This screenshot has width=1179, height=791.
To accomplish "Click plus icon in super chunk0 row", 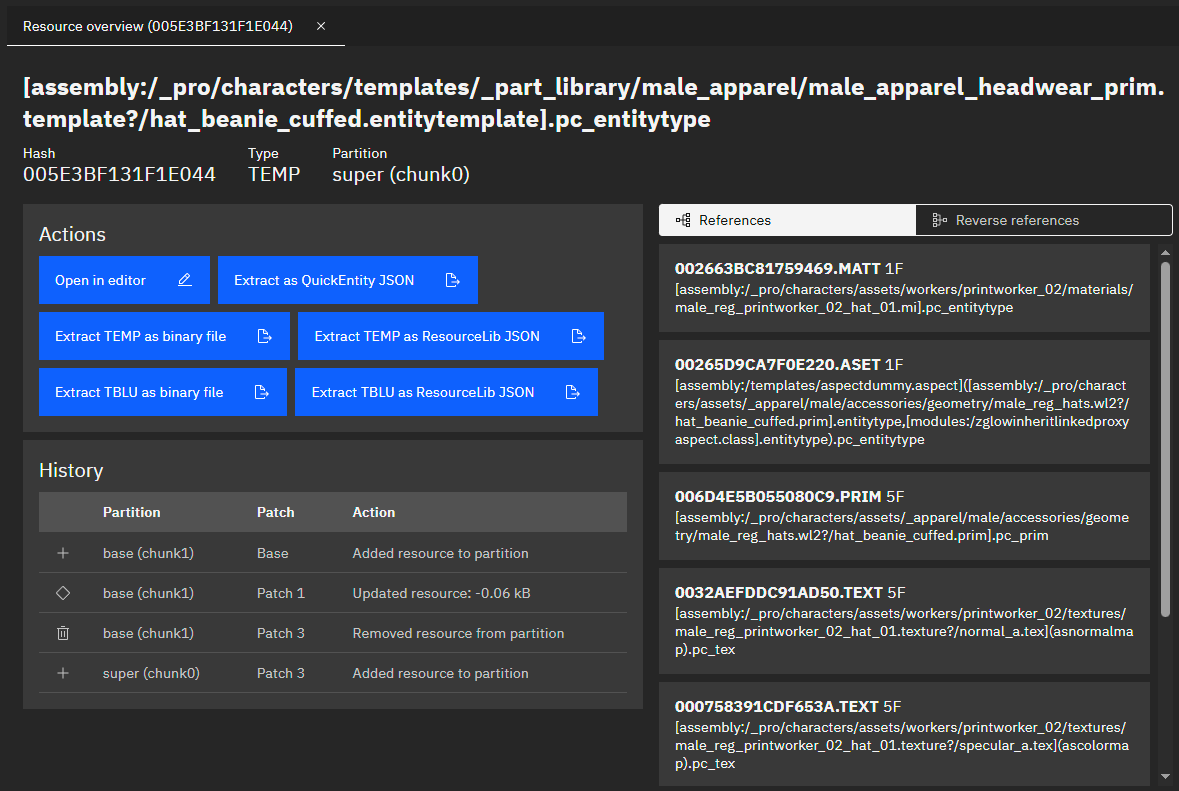I will (x=63, y=673).
